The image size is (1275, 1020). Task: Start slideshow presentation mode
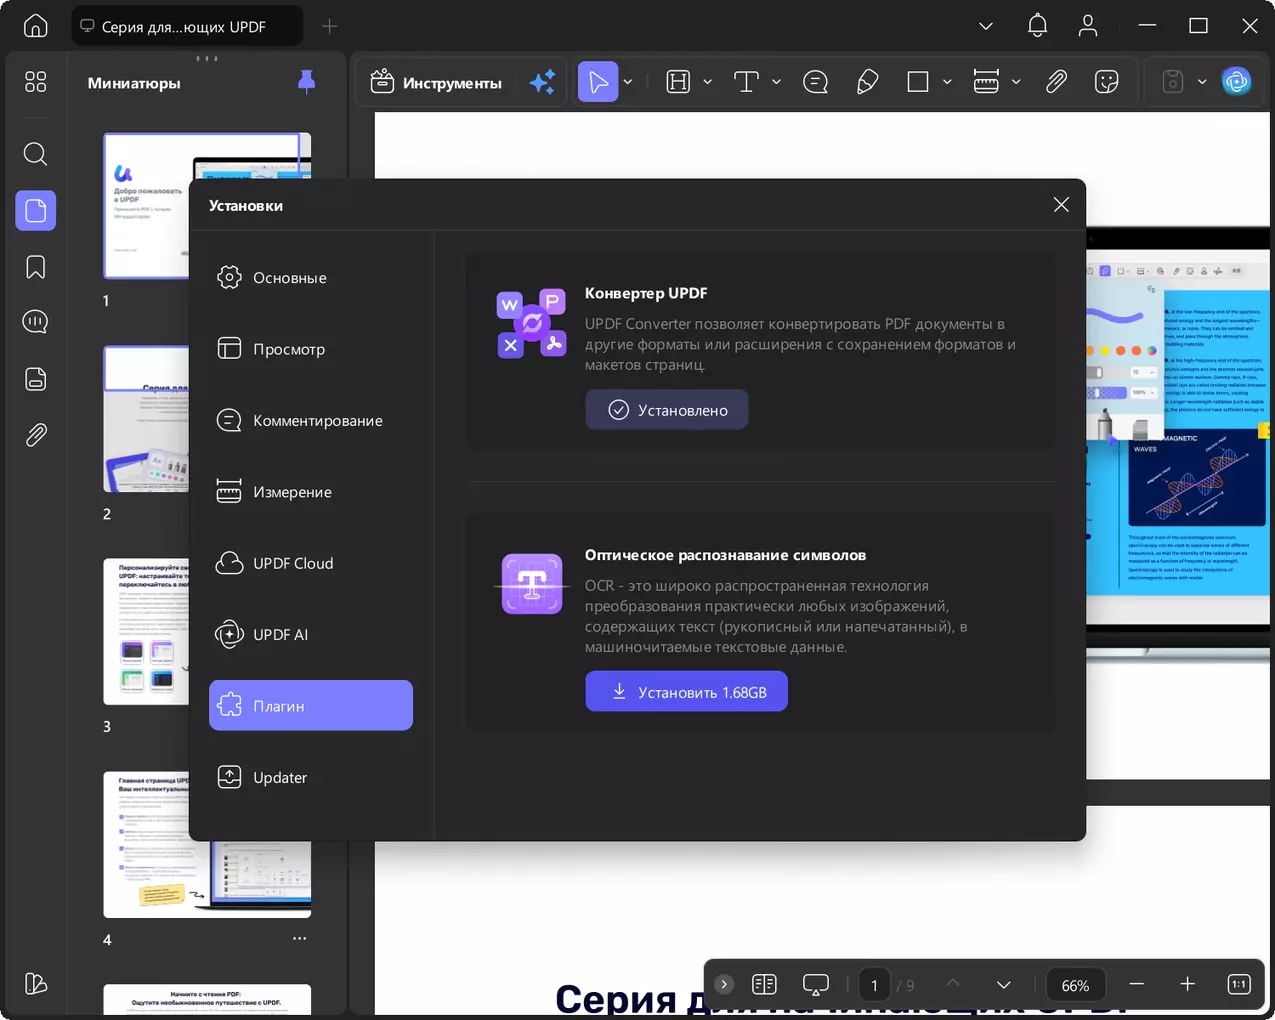click(816, 985)
